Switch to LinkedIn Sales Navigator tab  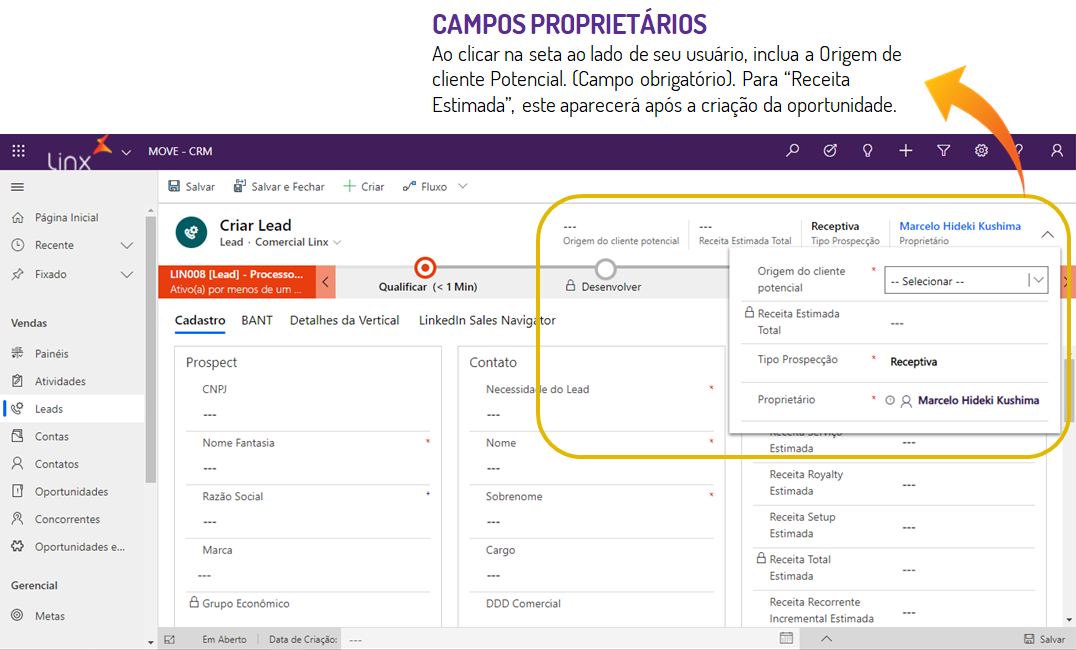coord(487,321)
